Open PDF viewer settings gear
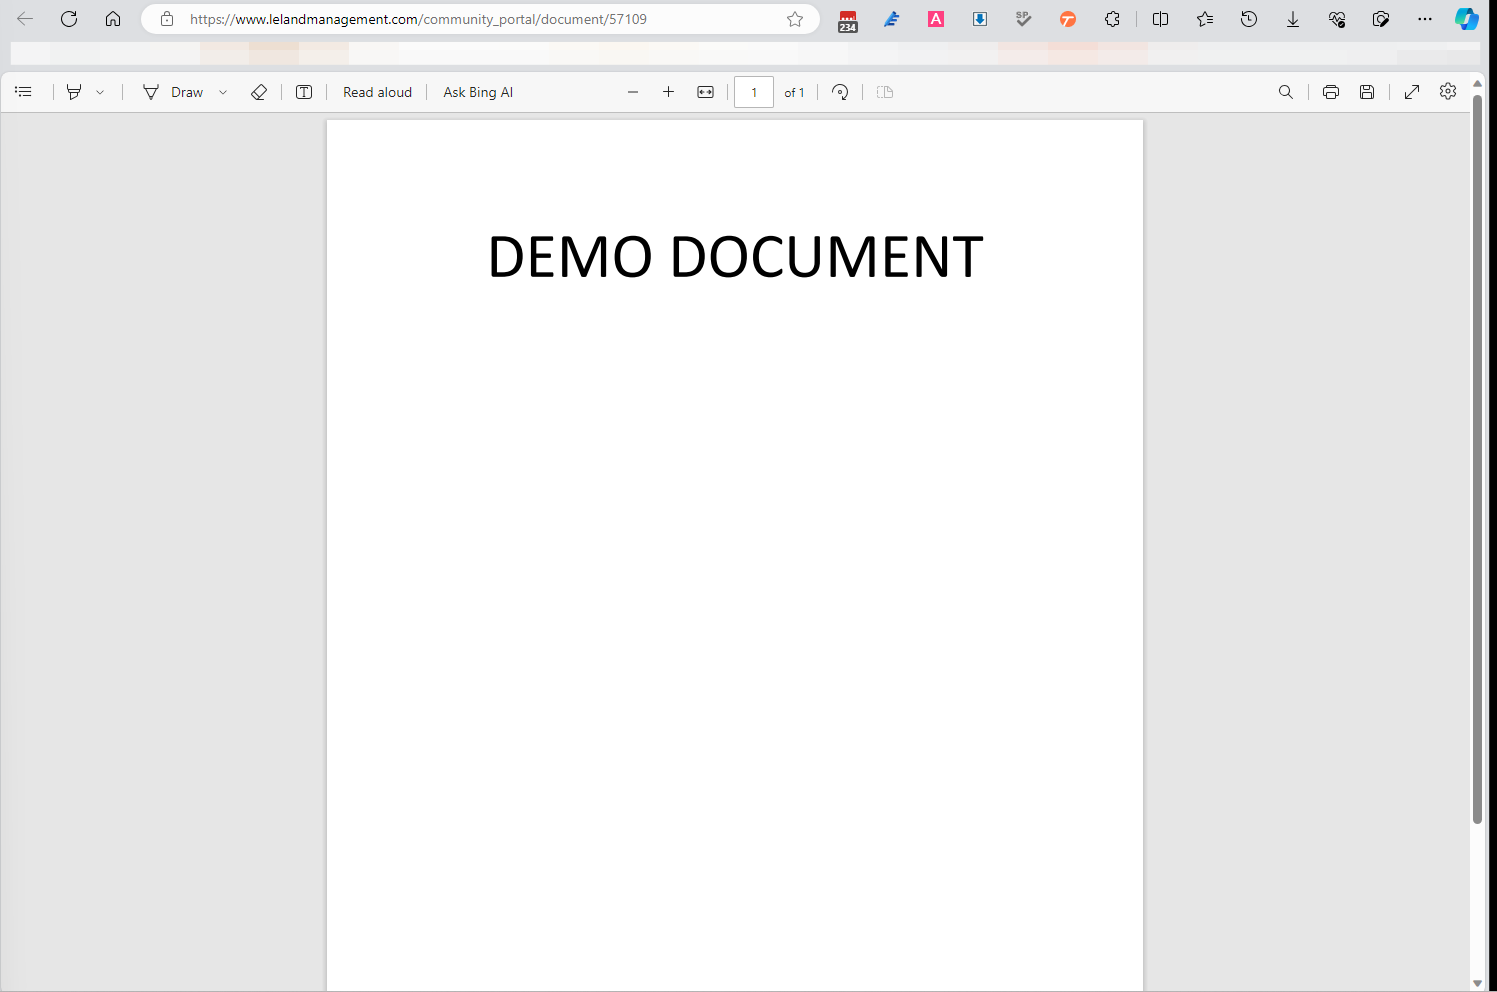The image size is (1497, 992). pyautogui.click(x=1448, y=91)
